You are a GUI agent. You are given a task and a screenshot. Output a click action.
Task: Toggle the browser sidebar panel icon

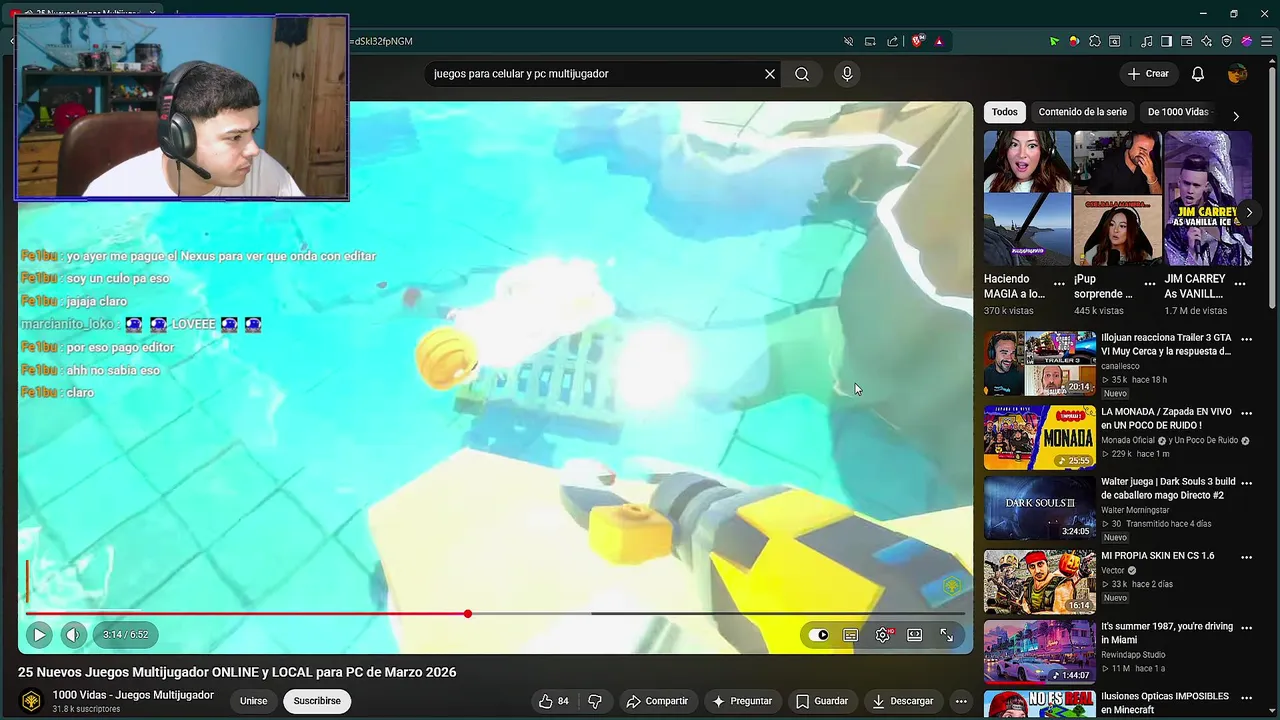pos(1166,41)
